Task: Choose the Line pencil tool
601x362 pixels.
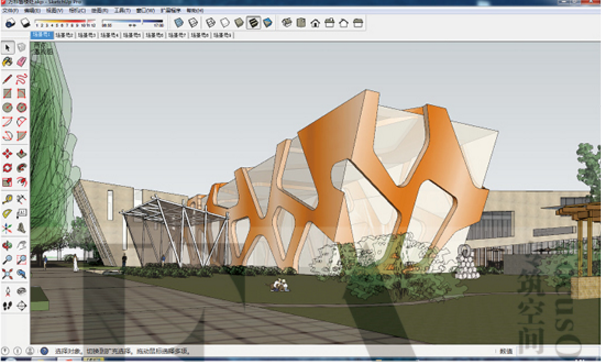Action: coord(7,79)
